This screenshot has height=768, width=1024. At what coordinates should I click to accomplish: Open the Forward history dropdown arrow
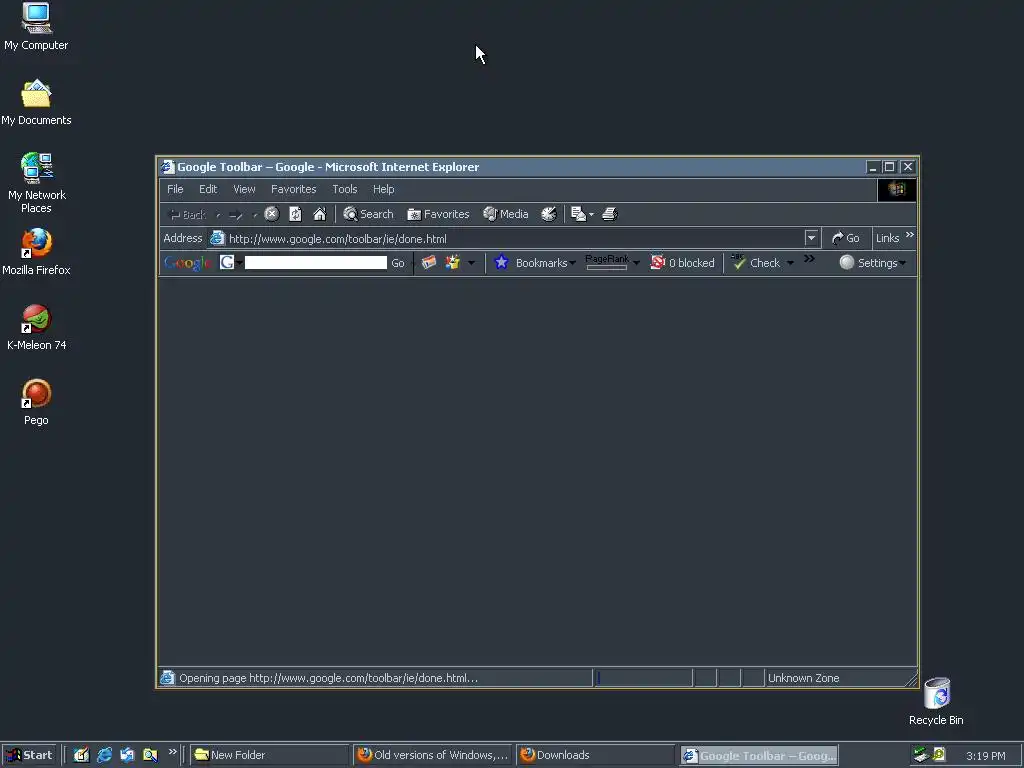(255, 215)
